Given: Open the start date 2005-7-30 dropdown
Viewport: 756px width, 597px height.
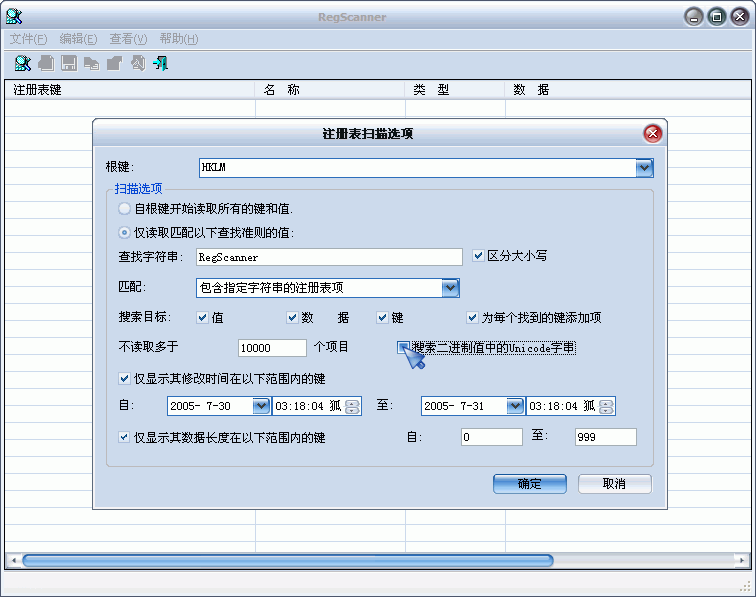Looking at the screenshot, I should [261, 406].
